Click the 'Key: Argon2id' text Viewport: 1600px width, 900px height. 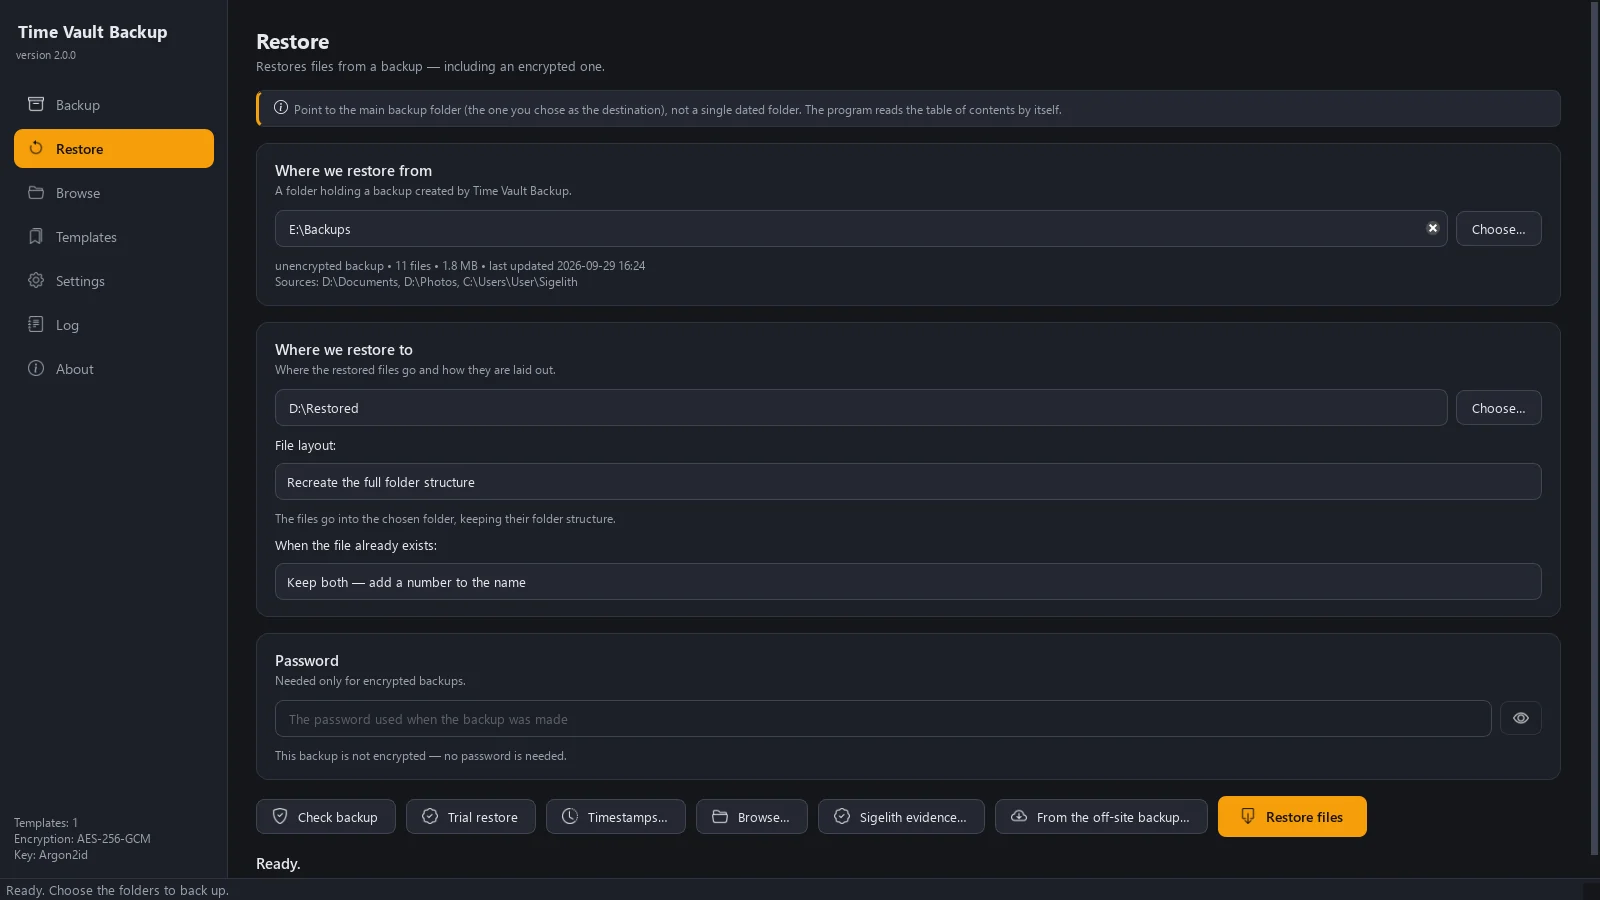[x=51, y=855]
